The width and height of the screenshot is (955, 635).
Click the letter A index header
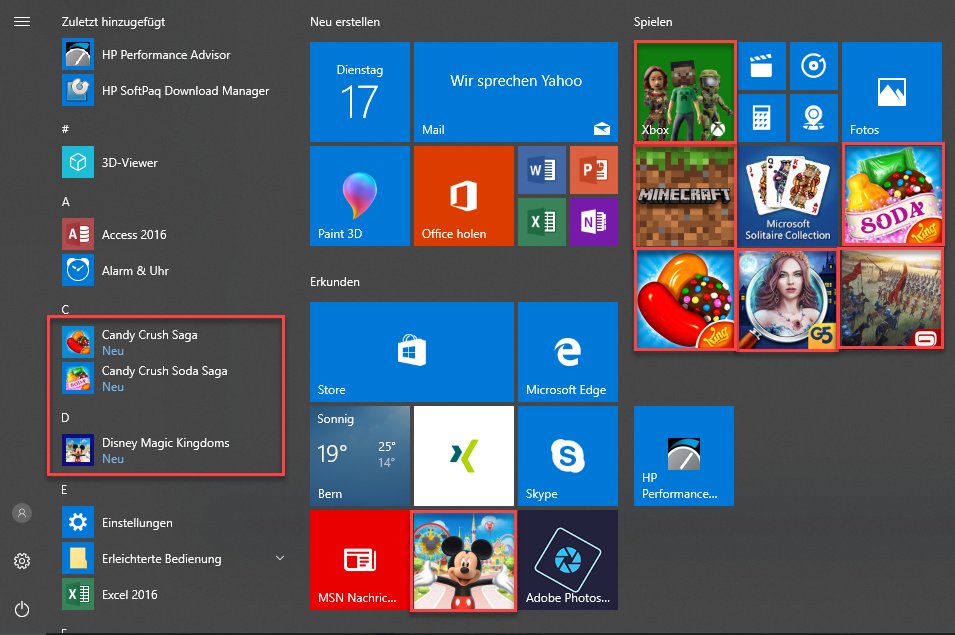(x=66, y=202)
